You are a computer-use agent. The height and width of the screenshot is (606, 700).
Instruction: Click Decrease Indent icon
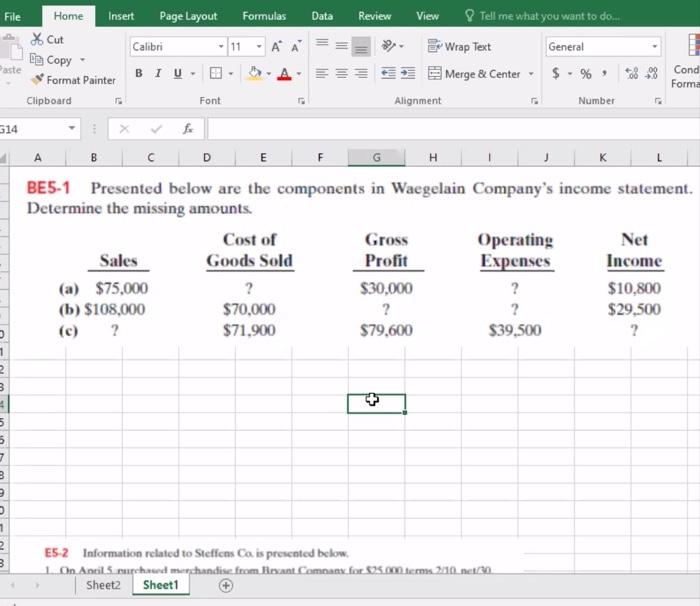pyautogui.click(x=388, y=73)
